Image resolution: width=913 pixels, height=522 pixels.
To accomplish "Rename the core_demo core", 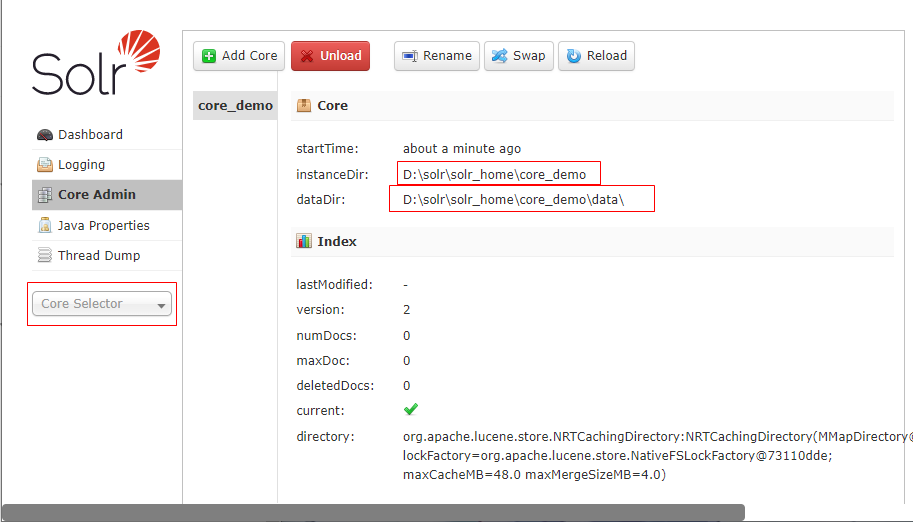I will point(437,56).
